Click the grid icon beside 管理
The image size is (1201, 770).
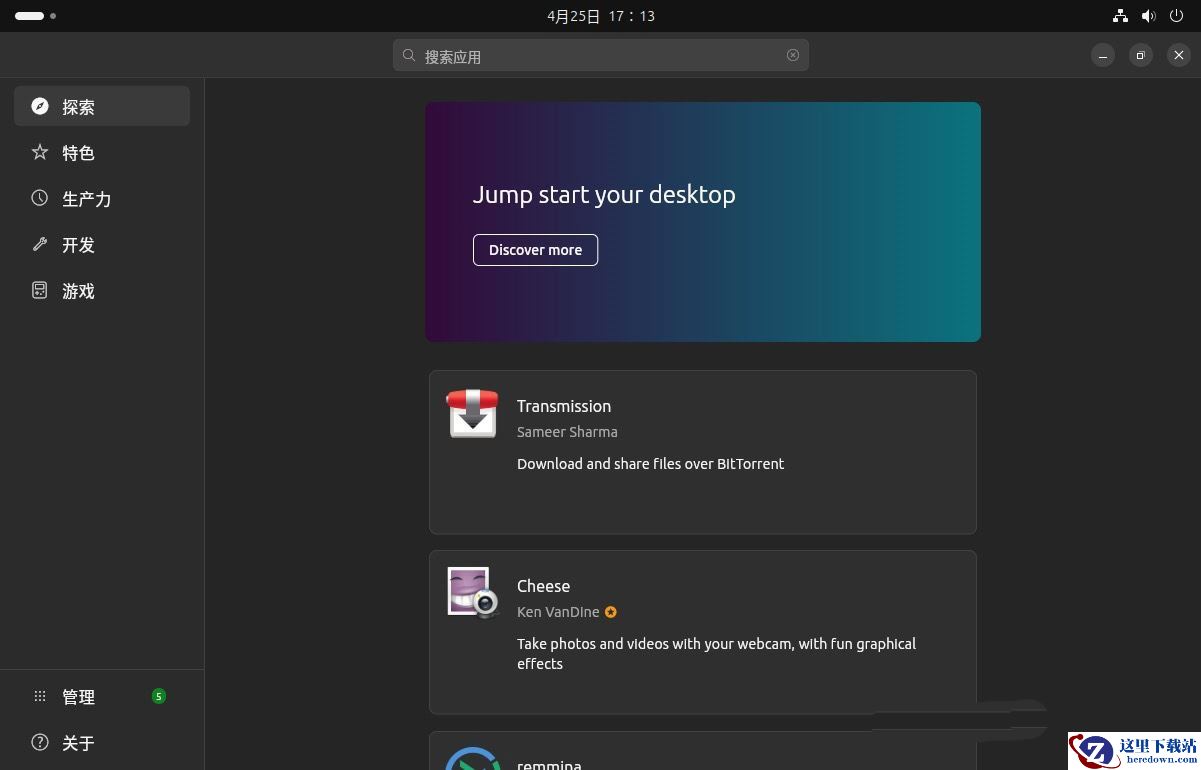pos(40,696)
